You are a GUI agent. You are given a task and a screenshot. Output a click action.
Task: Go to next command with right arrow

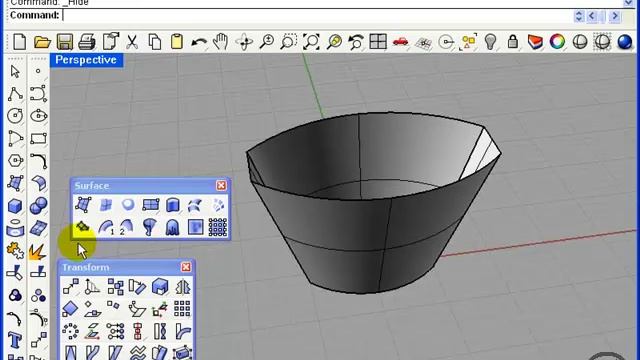pyautogui.click(x=615, y=16)
